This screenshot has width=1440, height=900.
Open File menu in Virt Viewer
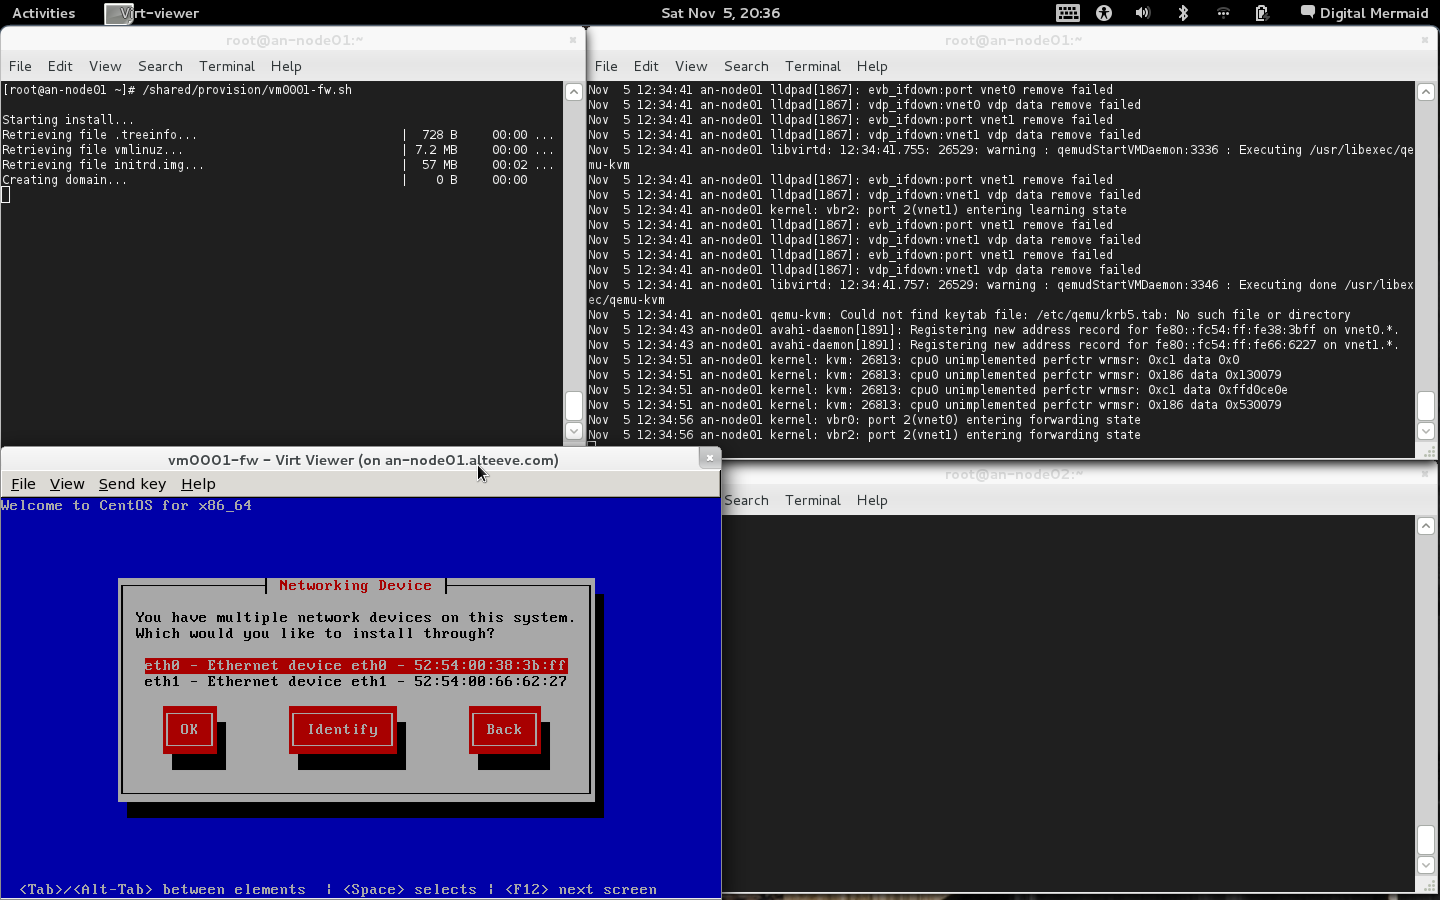point(23,484)
